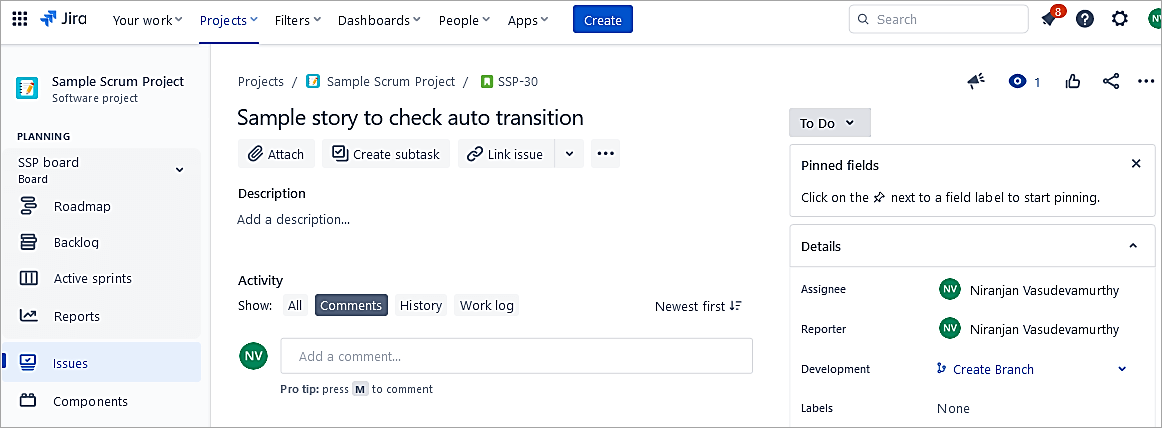Click the blue Create button
This screenshot has height=428, width=1162.
point(602,19)
